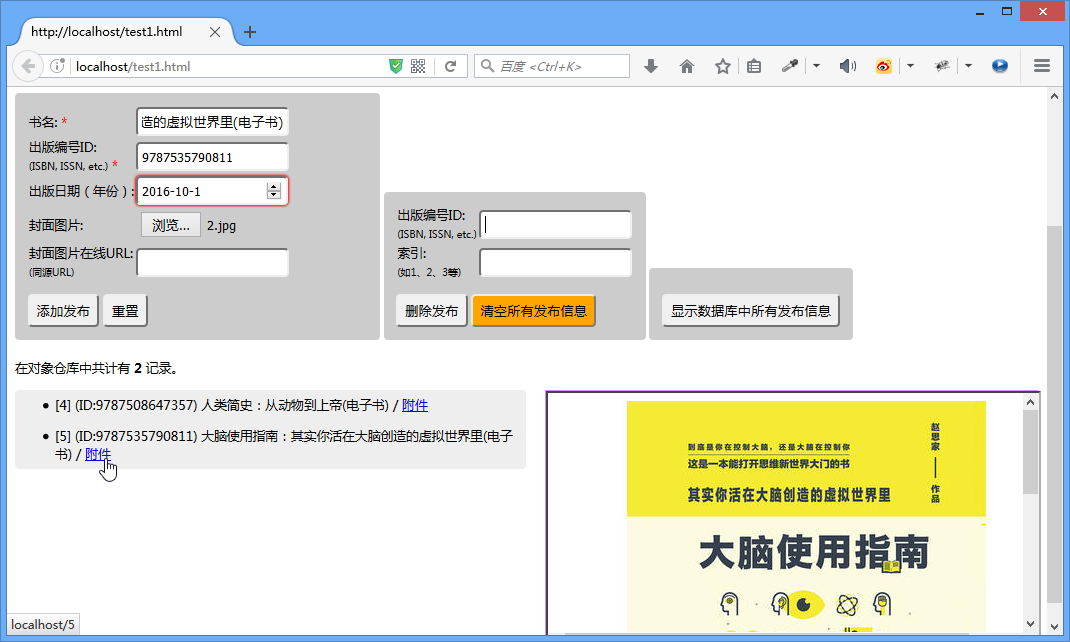
Task: Open a new tab with plus button
Action: pyautogui.click(x=250, y=32)
